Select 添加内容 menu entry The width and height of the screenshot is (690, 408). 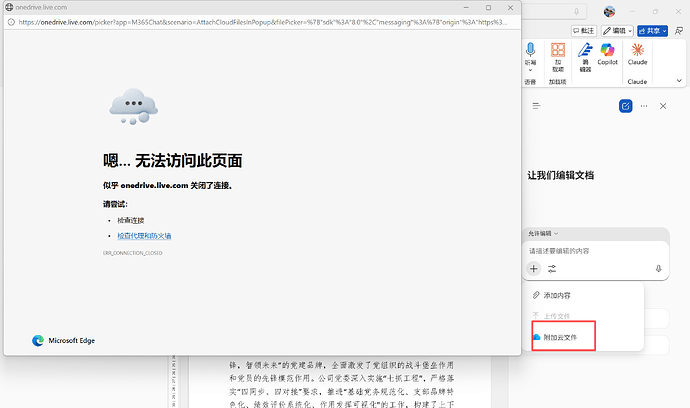tap(584, 295)
